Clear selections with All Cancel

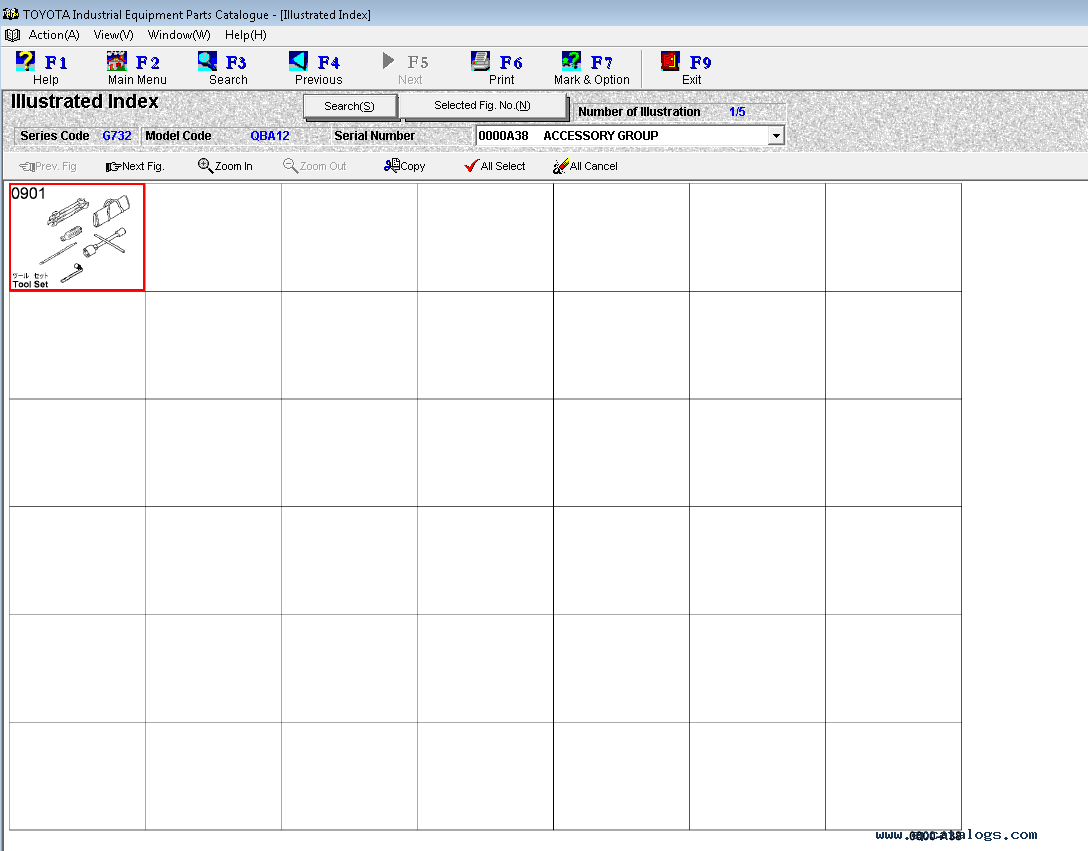tap(585, 166)
